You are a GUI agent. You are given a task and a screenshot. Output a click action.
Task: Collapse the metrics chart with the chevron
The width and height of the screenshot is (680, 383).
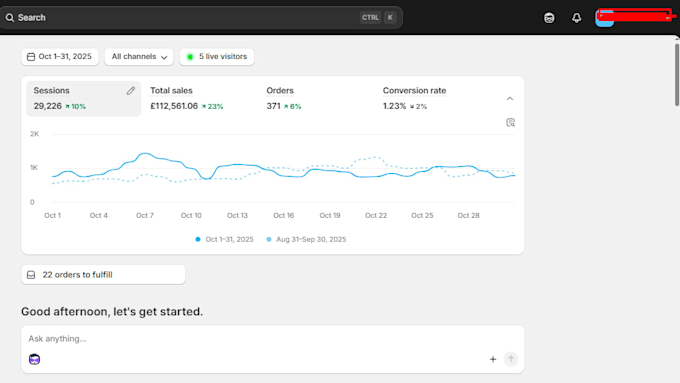pyautogui.click(x=510, y=99)
